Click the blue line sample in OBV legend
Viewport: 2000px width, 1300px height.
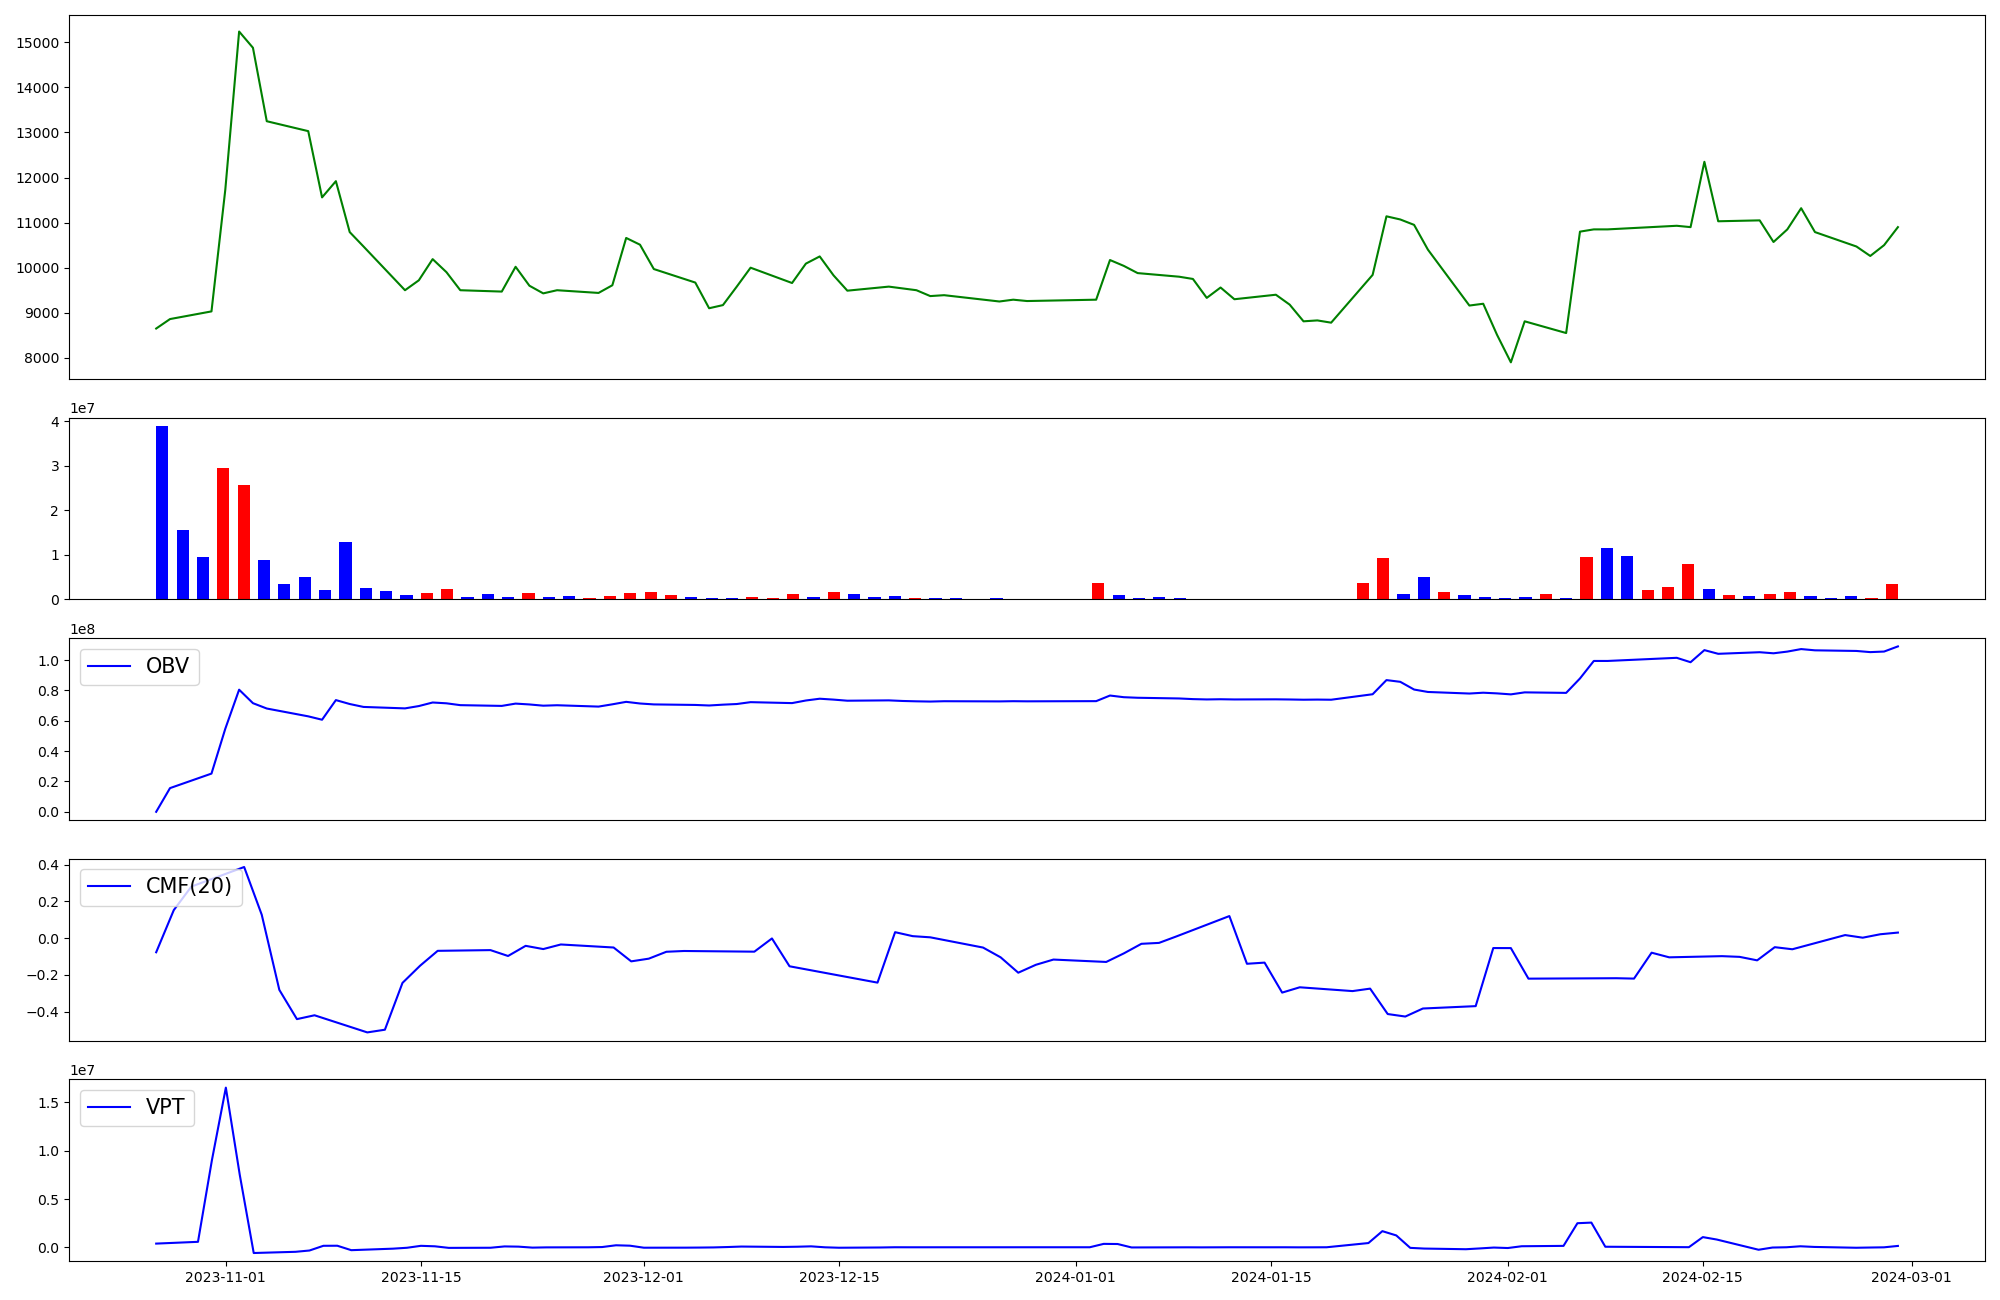[x=110, y=667]
